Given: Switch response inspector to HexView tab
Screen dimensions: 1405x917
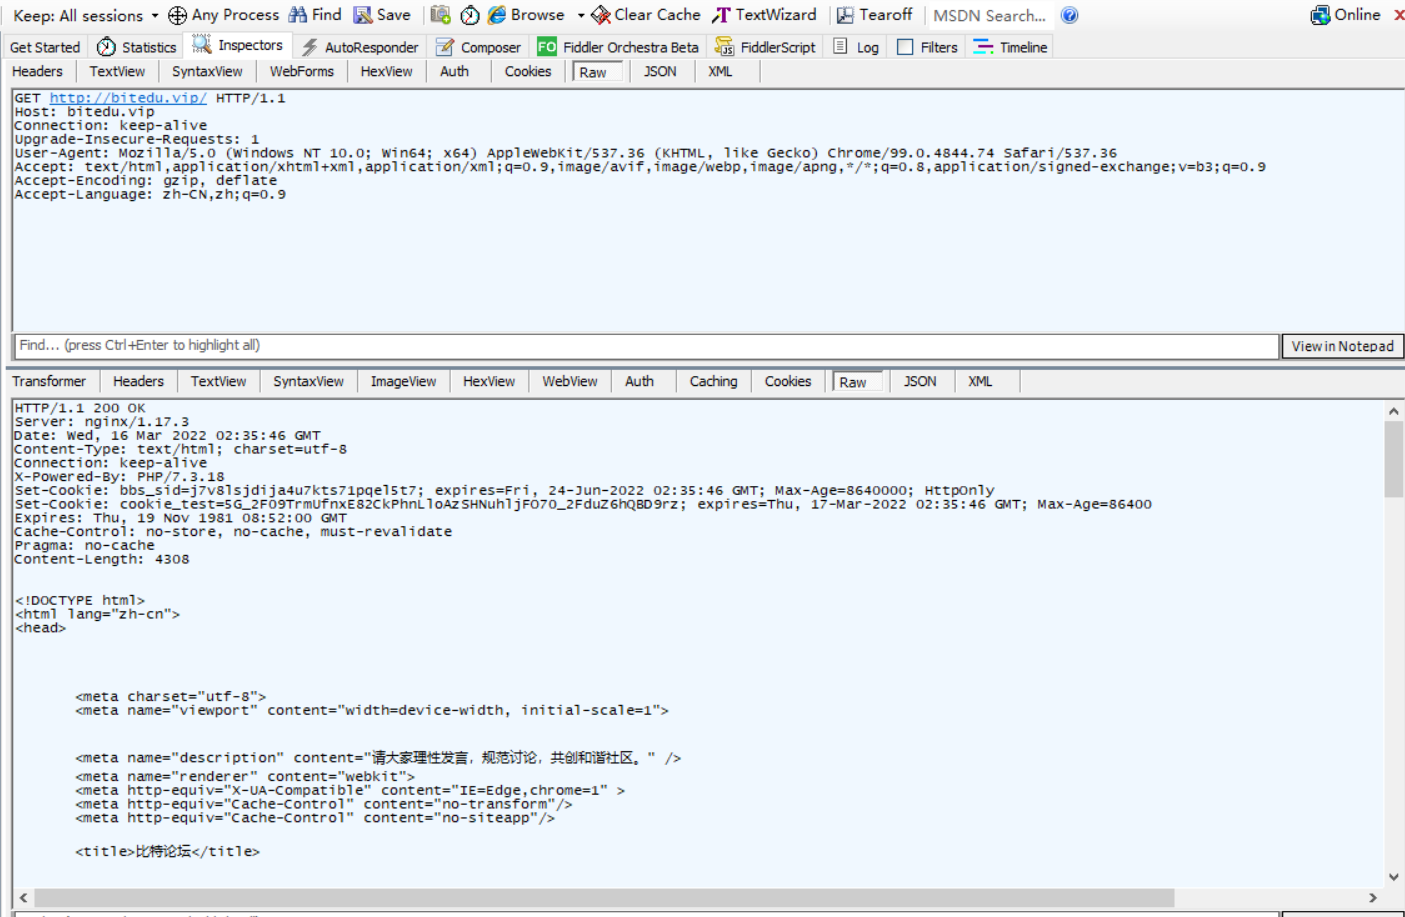Looking at the screenshot, I should click(x=489, y=382).
